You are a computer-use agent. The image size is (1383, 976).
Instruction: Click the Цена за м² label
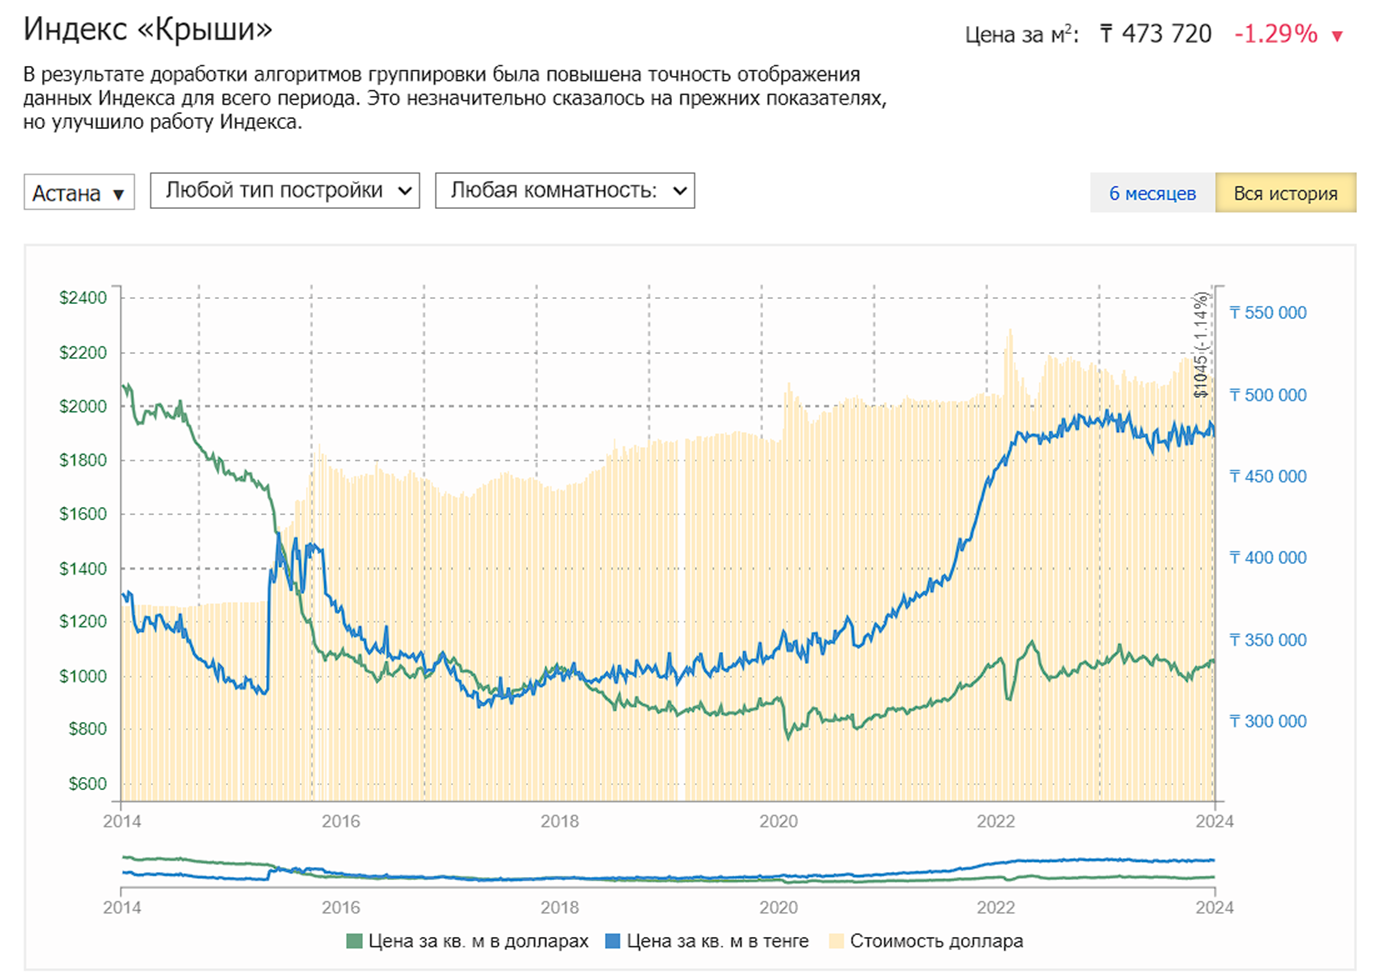pos(1022,35)
